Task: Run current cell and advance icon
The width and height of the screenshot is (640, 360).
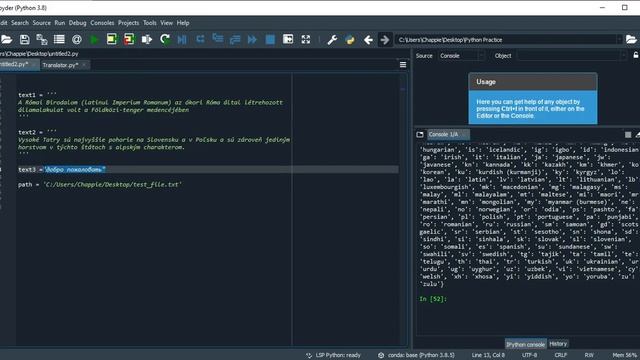Action: point(129,40)
